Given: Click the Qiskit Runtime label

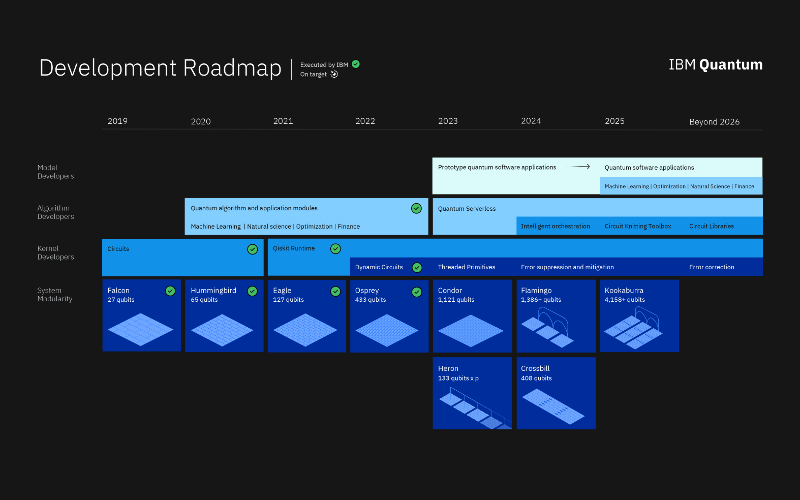Looking at the screenshot, I should [294, 248].
